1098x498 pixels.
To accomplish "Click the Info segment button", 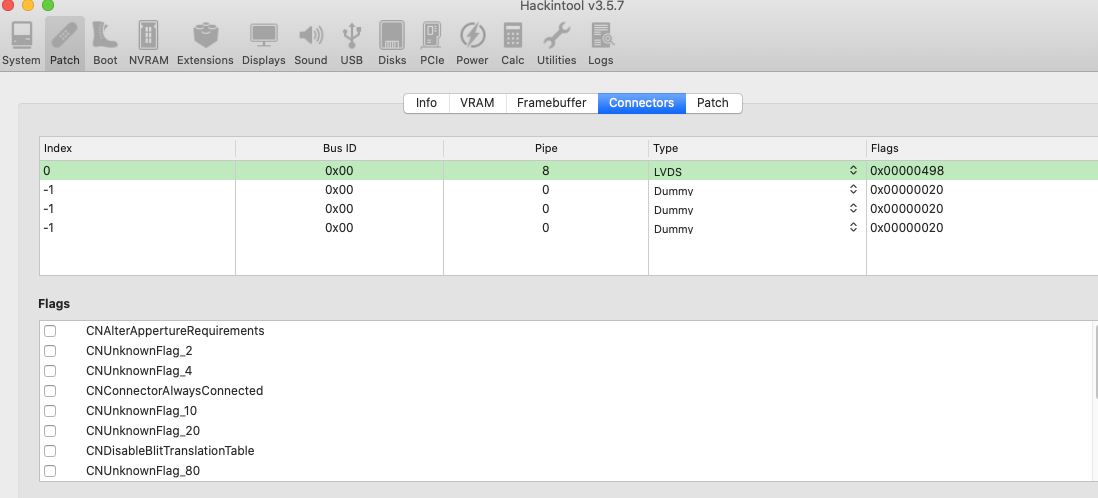I will (426, 103).
